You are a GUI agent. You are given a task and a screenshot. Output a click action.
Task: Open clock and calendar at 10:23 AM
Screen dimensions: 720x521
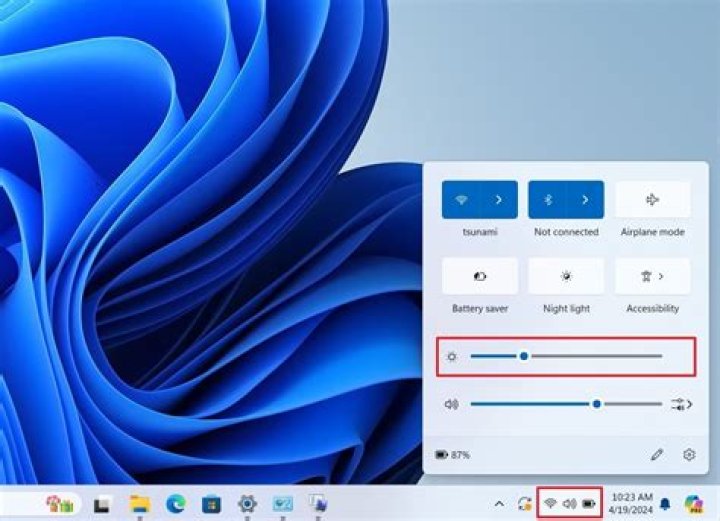pos(632,503)
